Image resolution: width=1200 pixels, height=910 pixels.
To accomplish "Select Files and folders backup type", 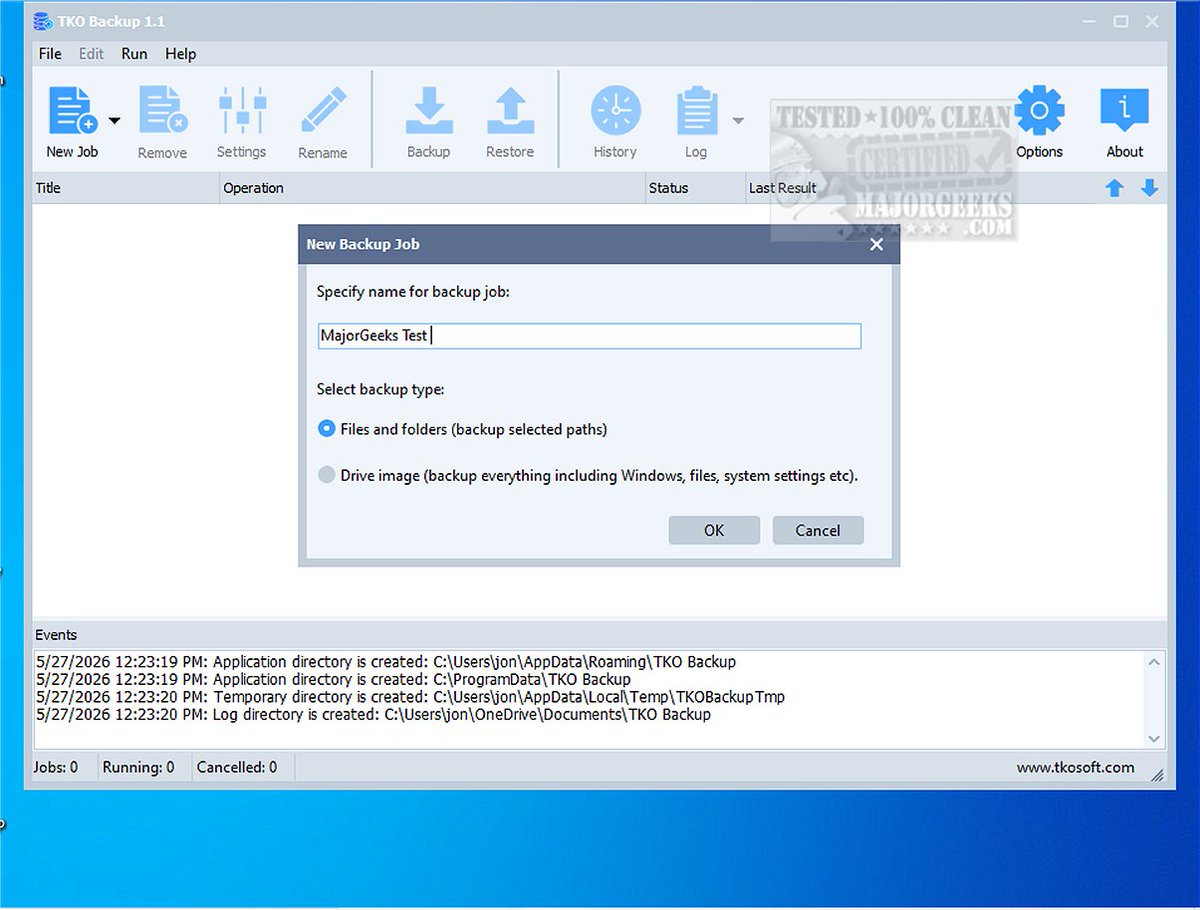I will point(326,428).
